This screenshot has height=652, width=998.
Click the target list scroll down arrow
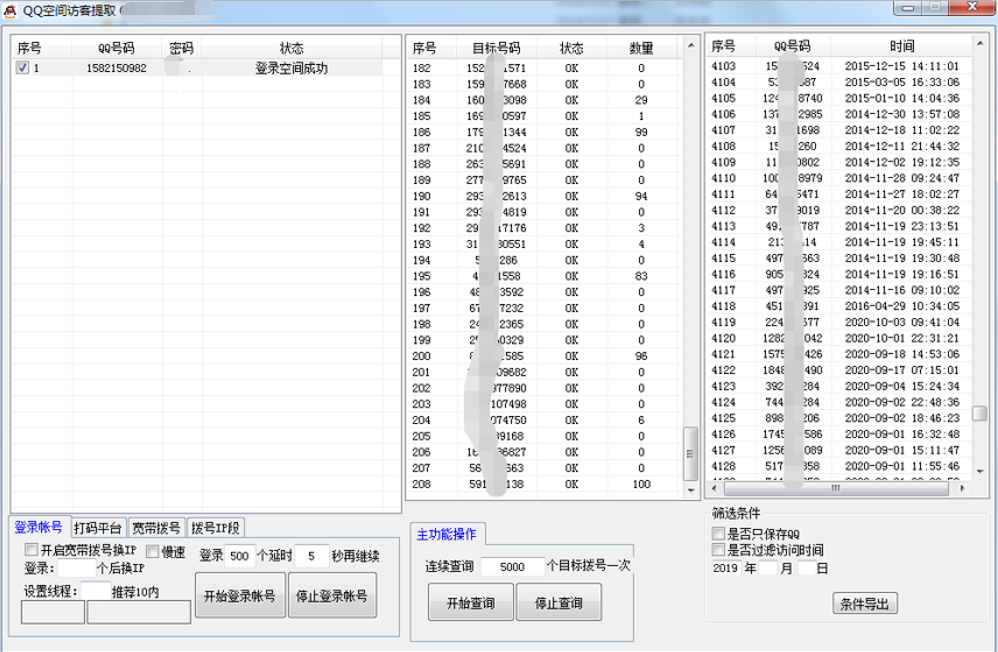[691, 490]
